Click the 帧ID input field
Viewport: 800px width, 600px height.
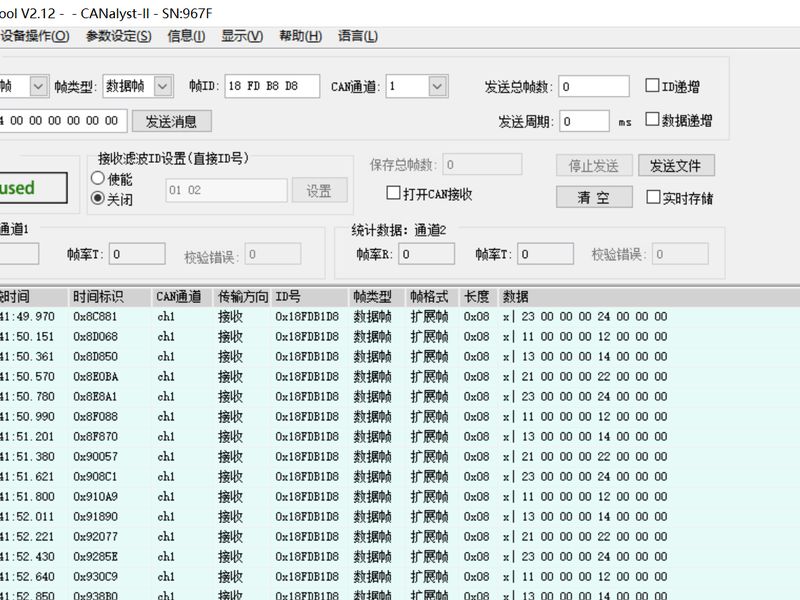coord(272,86)
